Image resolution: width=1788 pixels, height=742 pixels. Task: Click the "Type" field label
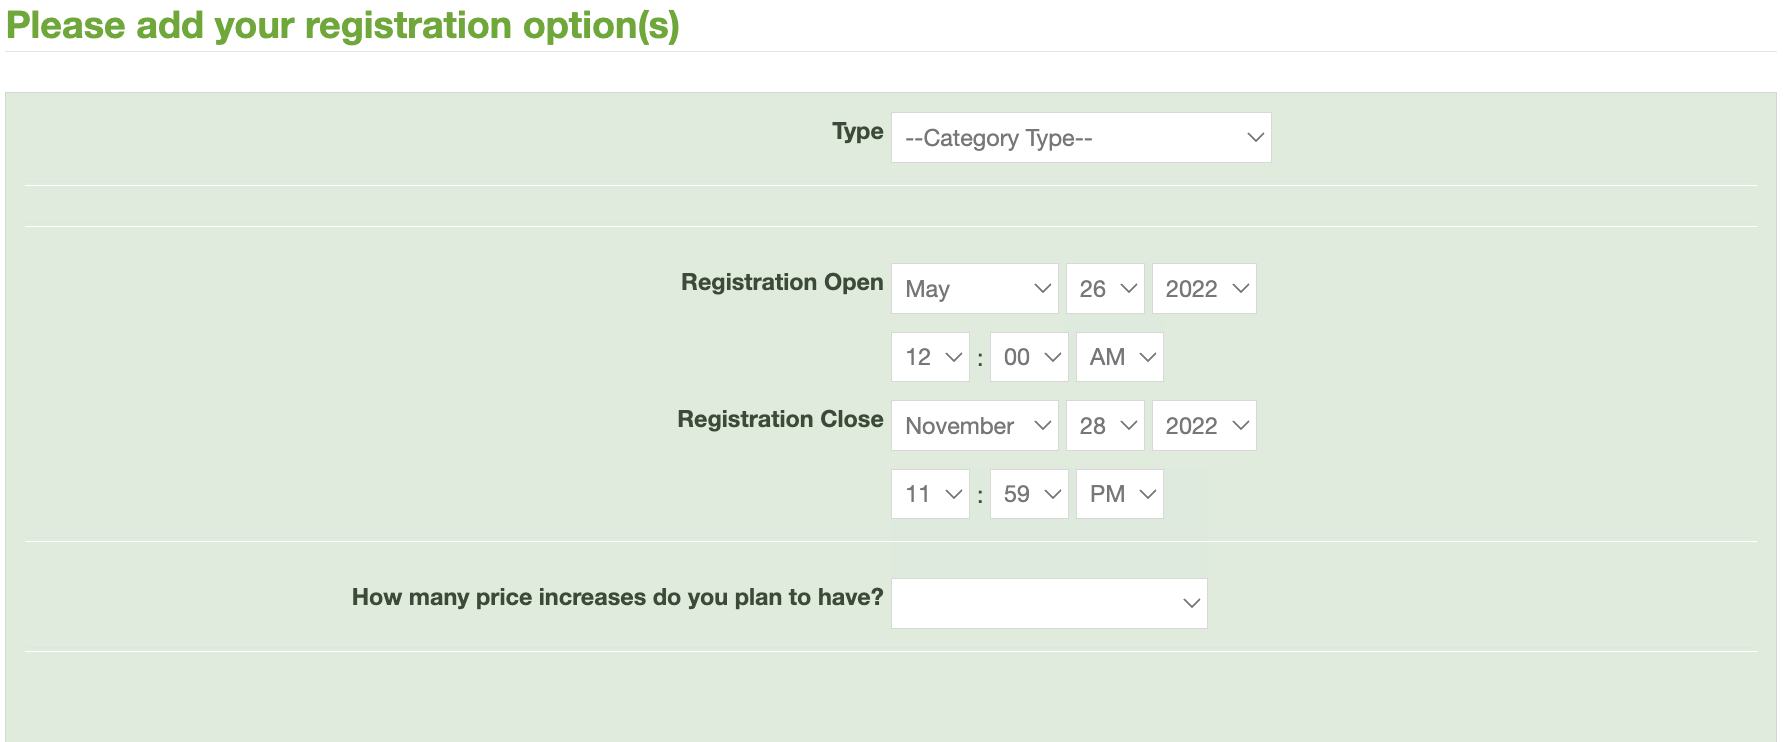857,132
